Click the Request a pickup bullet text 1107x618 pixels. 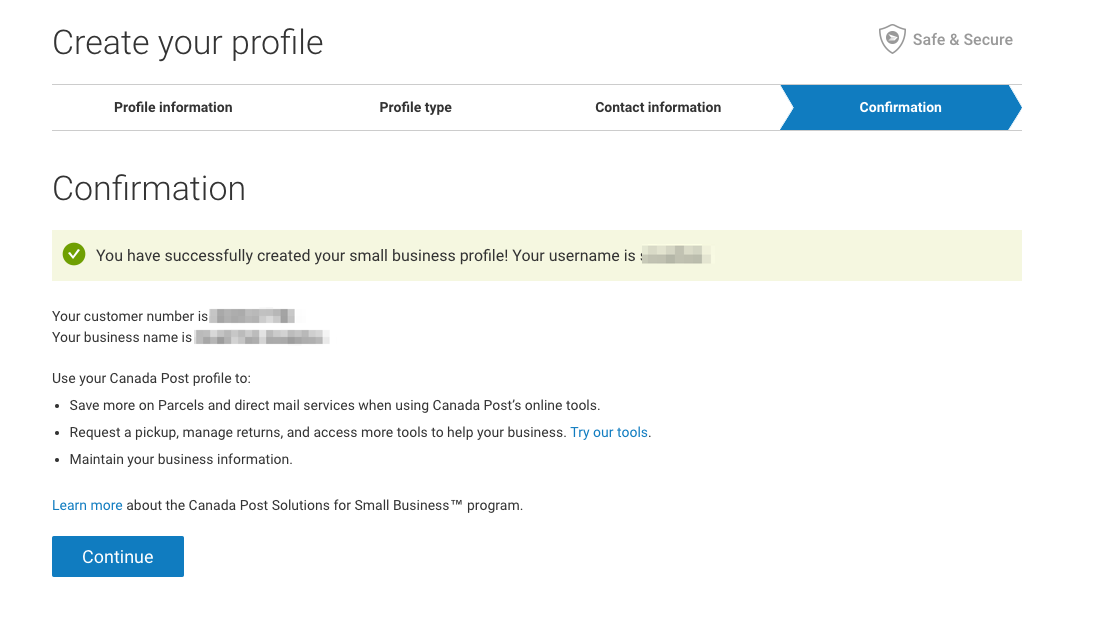318,432
